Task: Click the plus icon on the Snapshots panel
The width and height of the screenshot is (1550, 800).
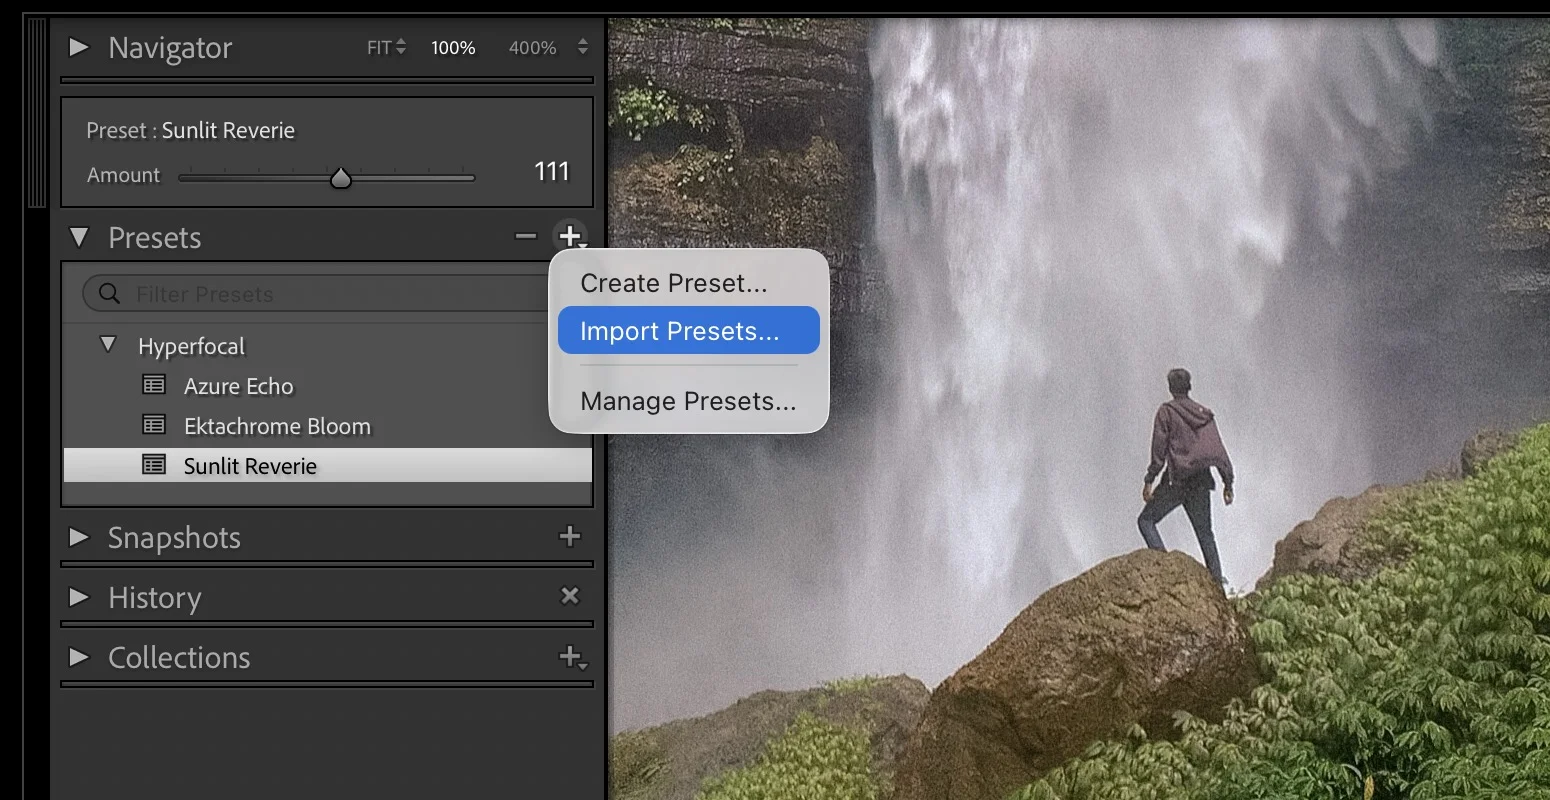Action: click(x=569, y=537)
